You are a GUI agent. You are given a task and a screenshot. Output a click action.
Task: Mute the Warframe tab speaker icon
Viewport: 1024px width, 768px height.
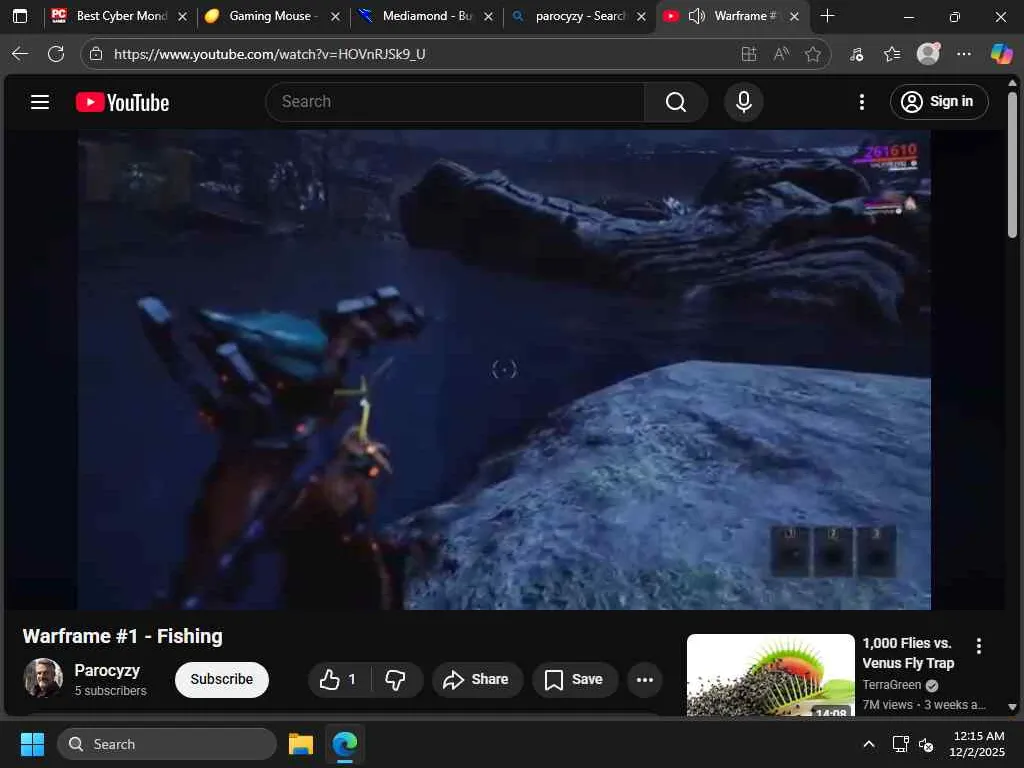697,16
